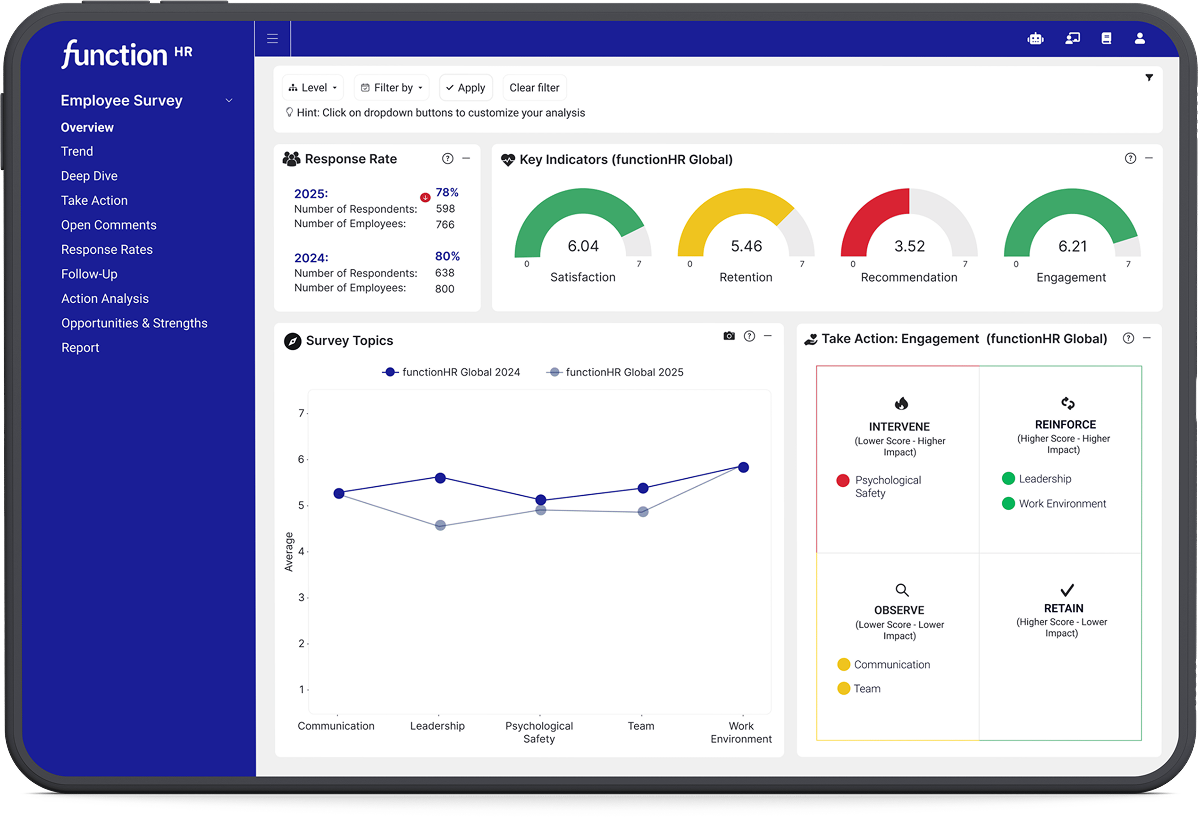Image resolution: width=1199 pixels, height=818 pixels.
Task: Show help for the Survey Topics panel
Action: point(749,336)
